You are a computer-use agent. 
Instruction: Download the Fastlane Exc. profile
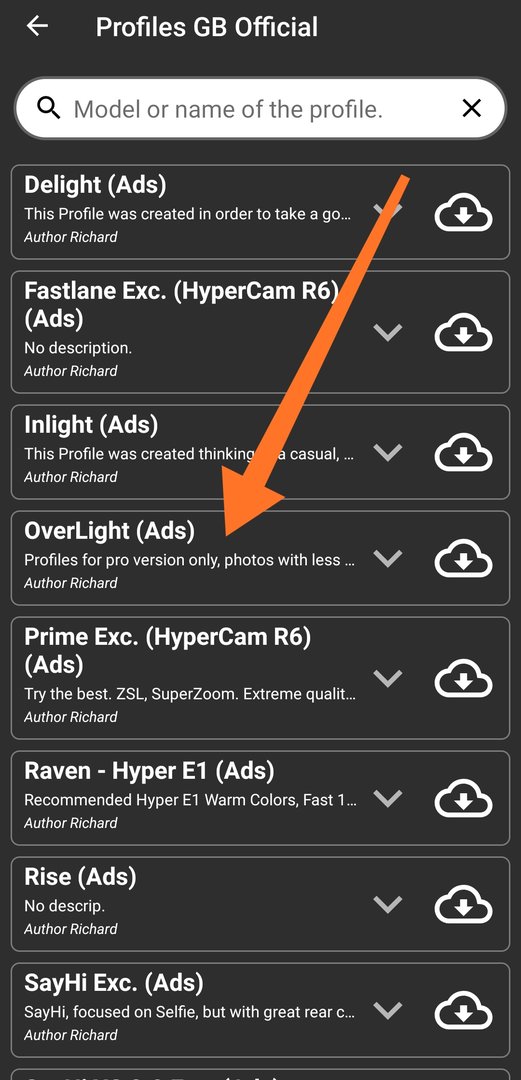click(463, 334)
